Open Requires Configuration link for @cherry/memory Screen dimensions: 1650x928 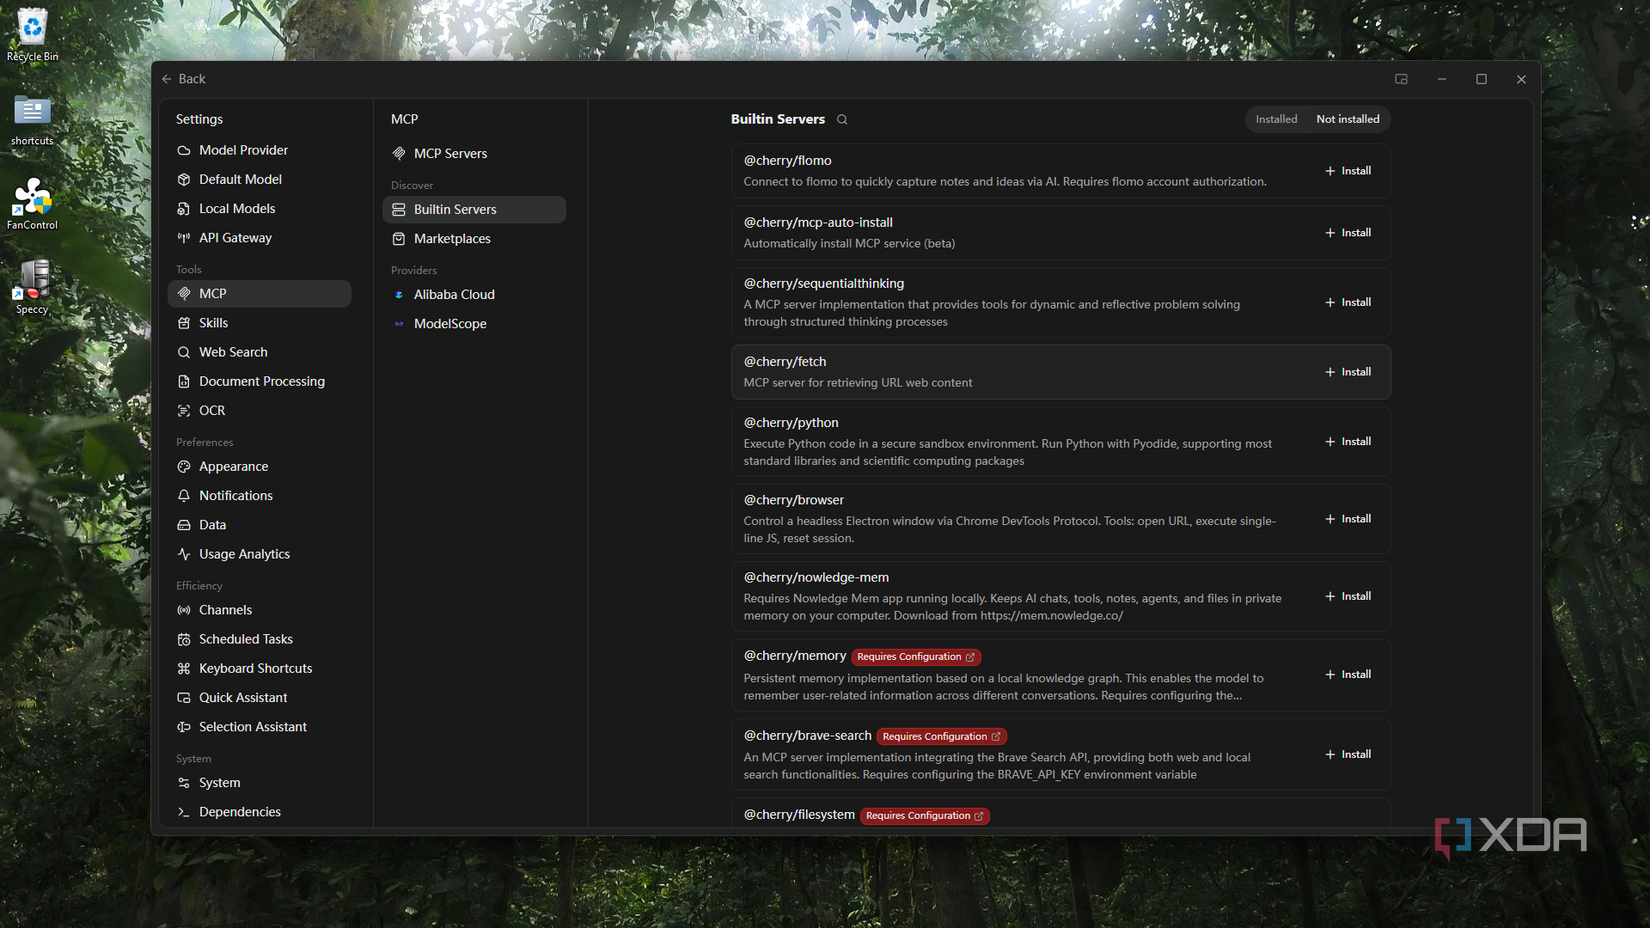coord(916,657)
